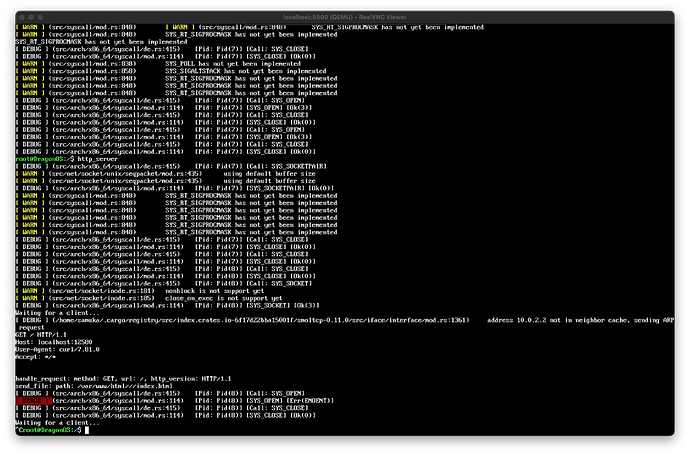The image size is (690, 455).
Task: Zoom the VNC window to full screen
Action: [x=45, y=19]
